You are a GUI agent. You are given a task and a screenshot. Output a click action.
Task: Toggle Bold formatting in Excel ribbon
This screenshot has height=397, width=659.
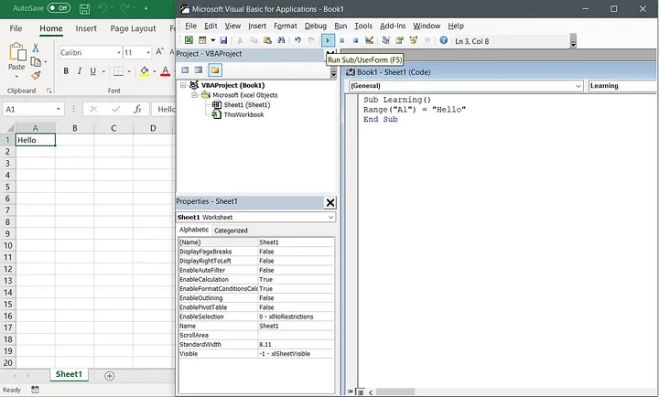pos(66,71)
